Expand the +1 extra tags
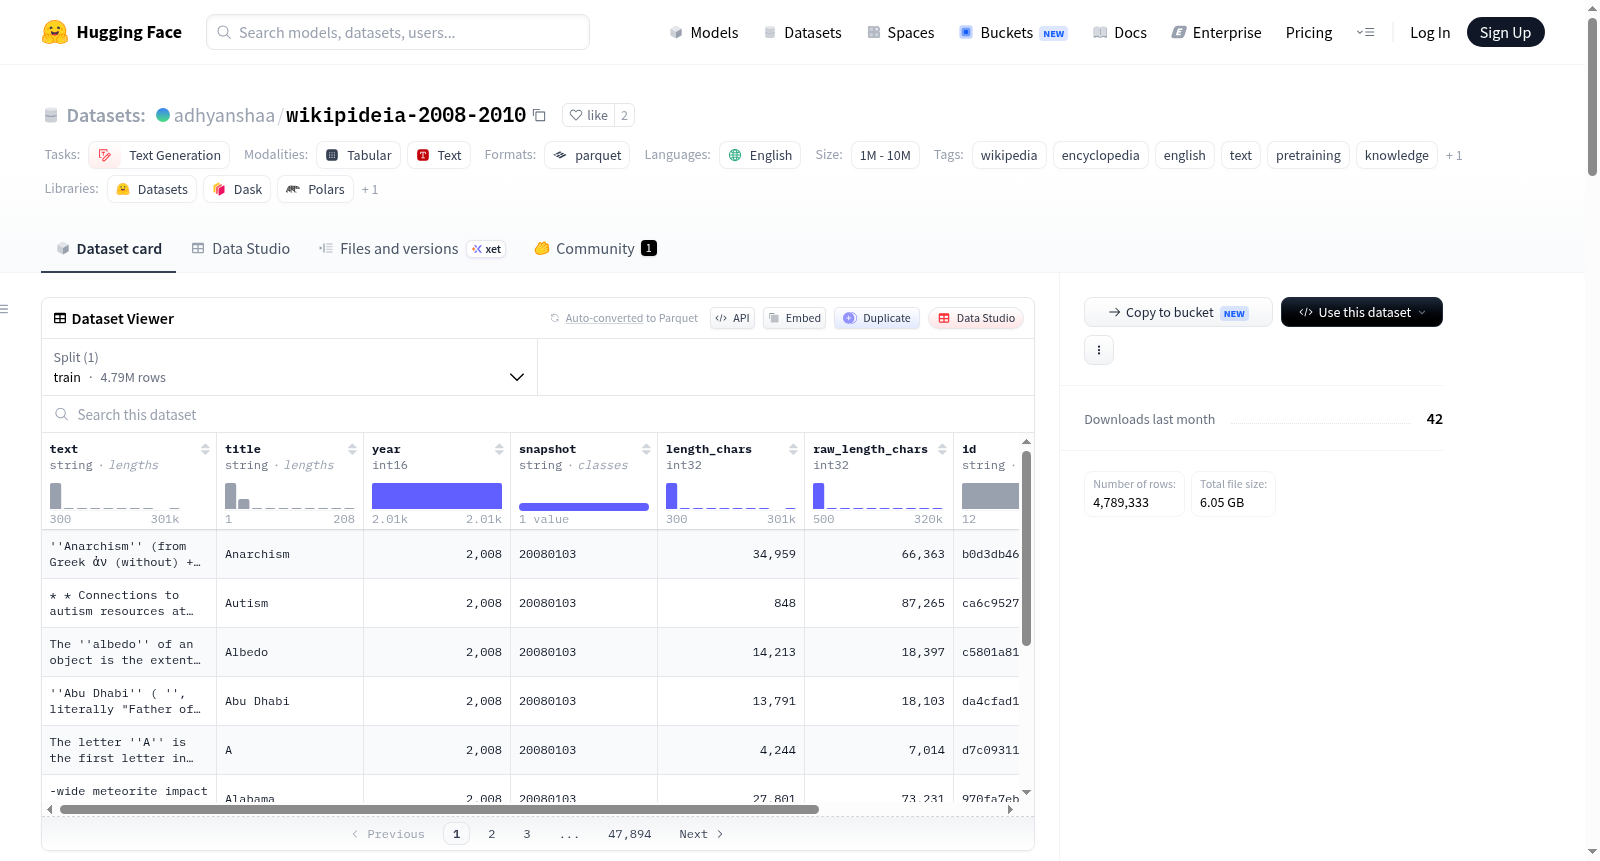 [1454, 155]
